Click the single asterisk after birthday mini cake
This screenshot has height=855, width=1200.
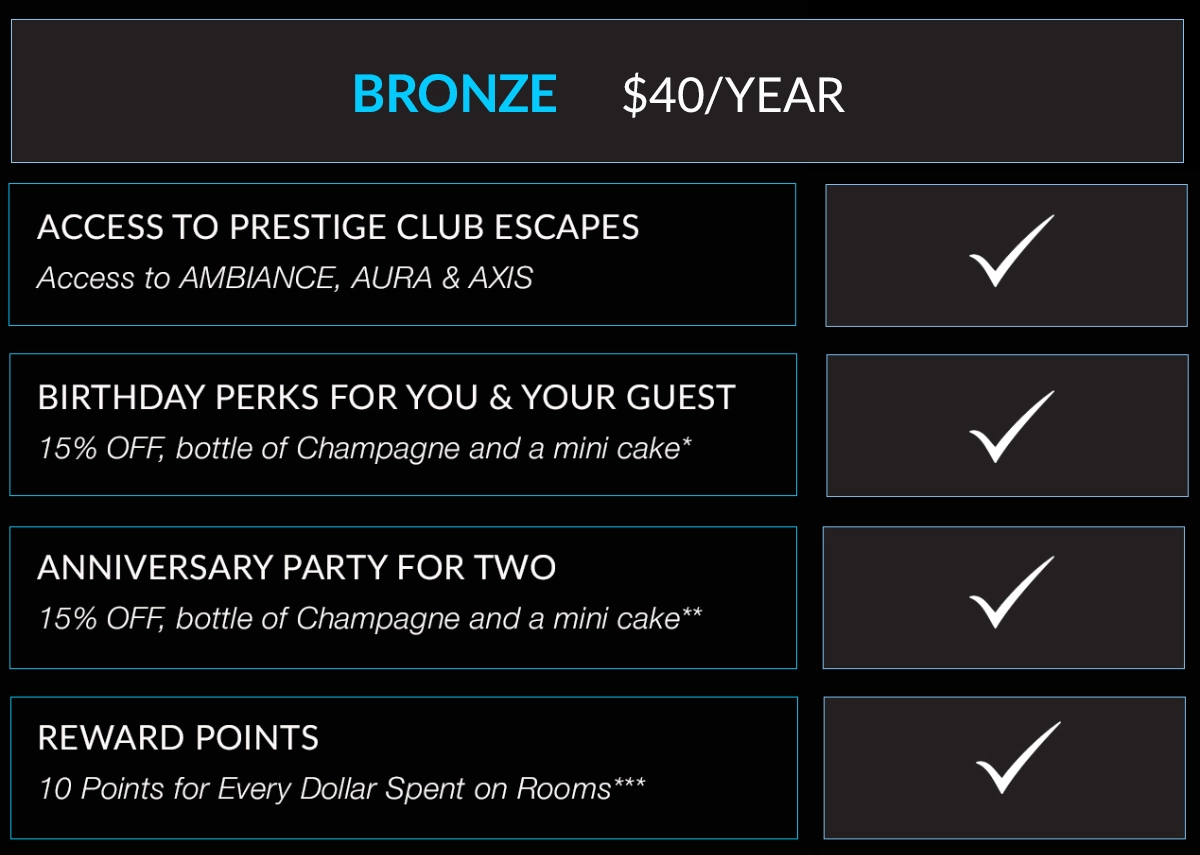(x=687, y=442)
